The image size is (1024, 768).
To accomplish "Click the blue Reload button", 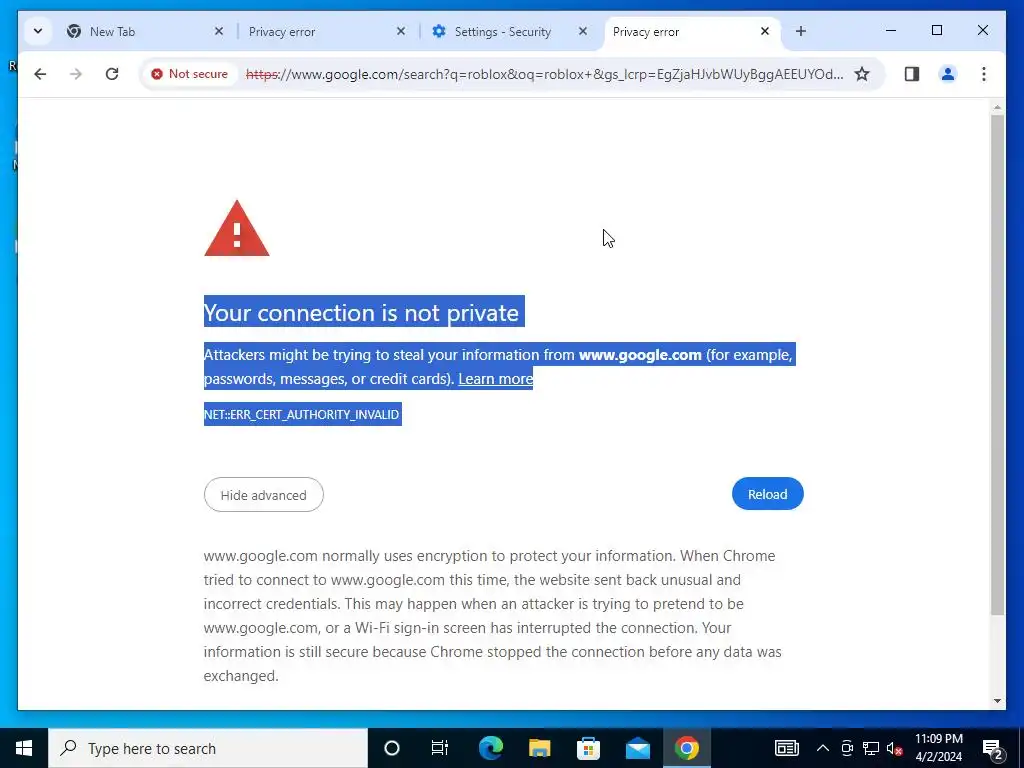I will click(x=767, y=494).
